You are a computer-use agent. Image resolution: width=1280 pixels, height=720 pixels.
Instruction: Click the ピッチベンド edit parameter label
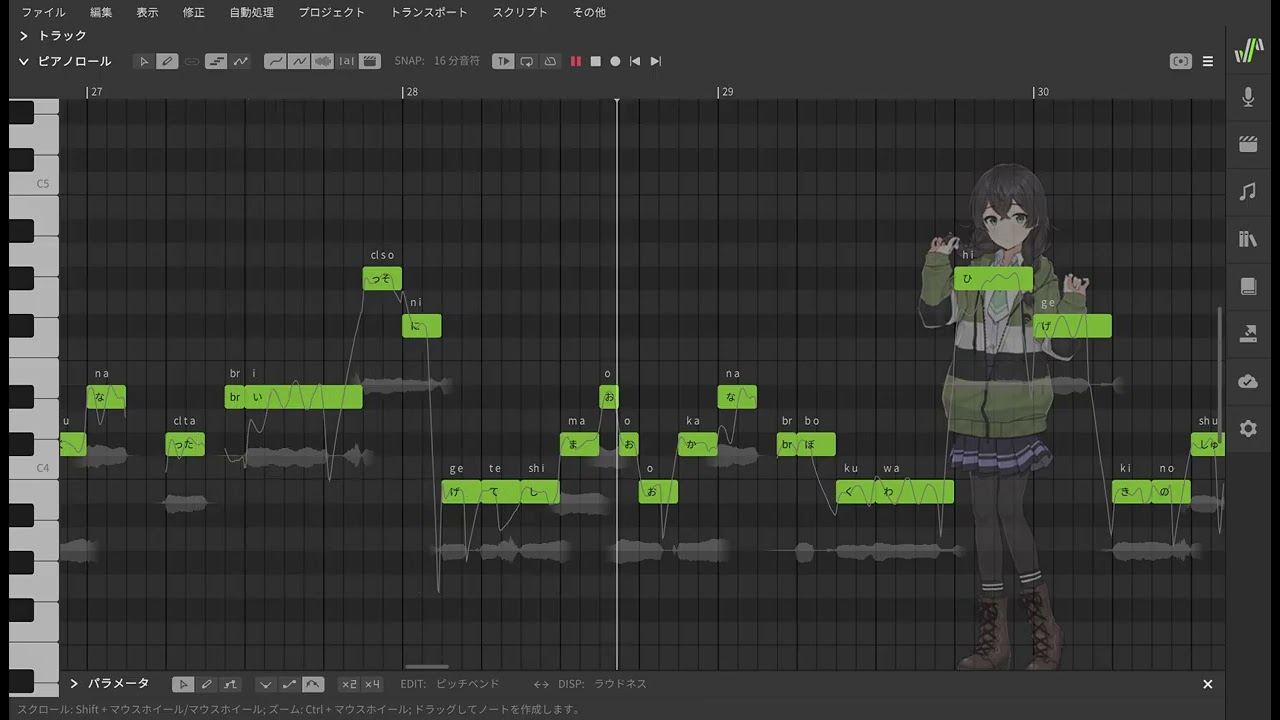pos(467,684)
